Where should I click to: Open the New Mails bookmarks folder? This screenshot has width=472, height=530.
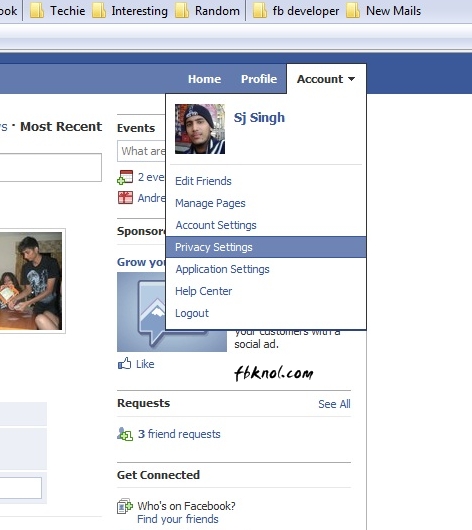tap(383, 11)
